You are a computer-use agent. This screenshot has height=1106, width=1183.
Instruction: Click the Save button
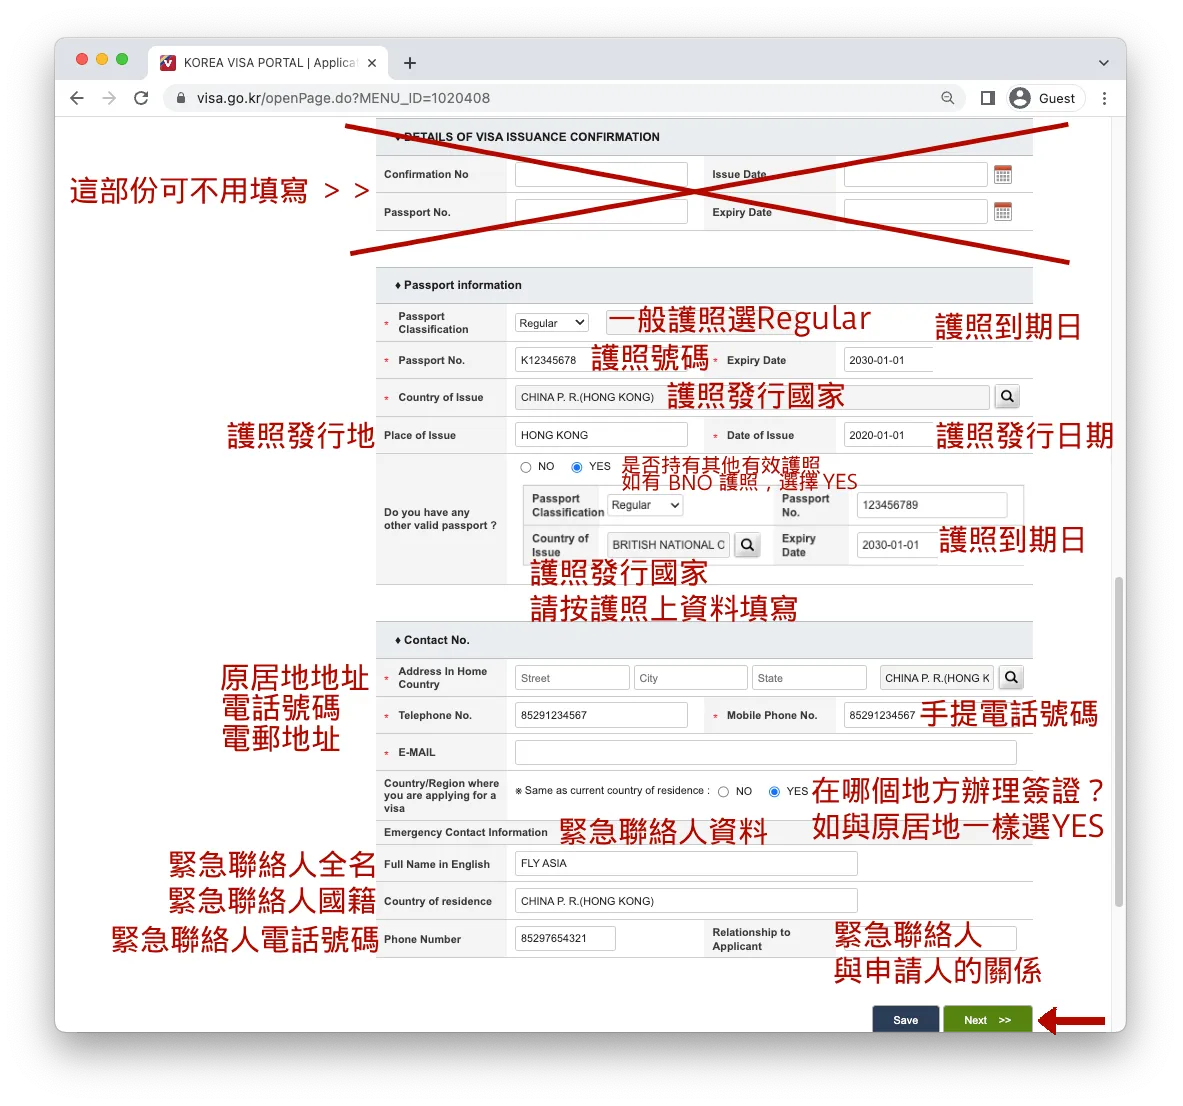coord(905,1019)
